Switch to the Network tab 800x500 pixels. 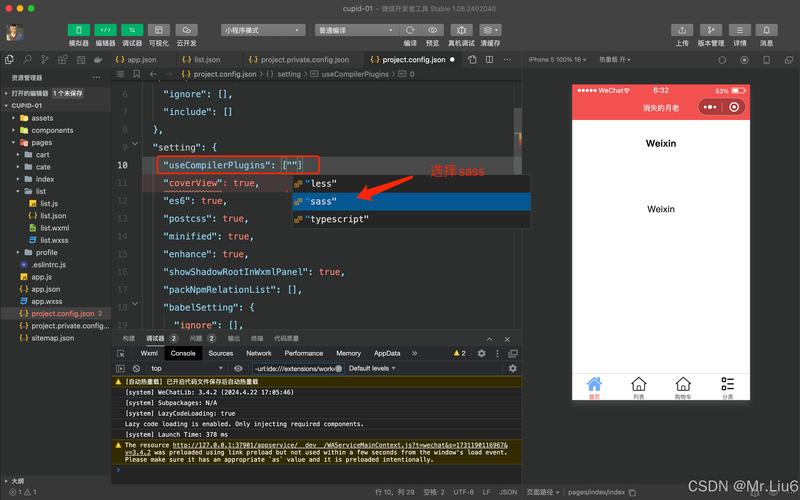point(259,353)
